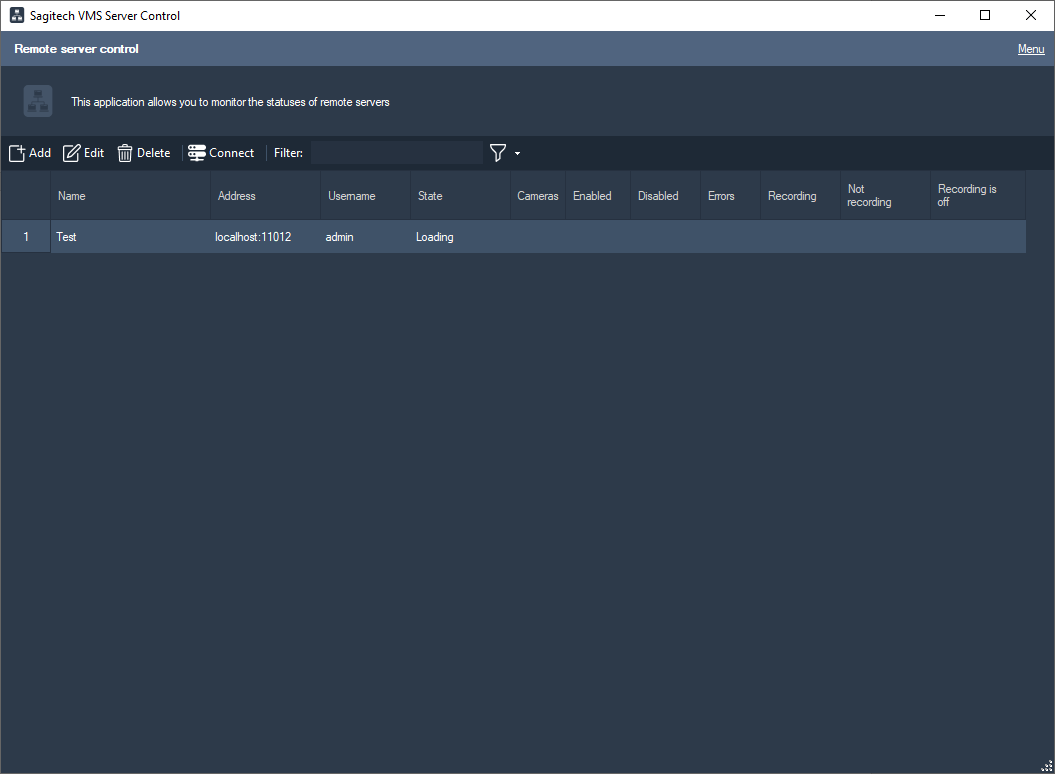
Task: Click the Delete trash icon
Action: (125, 153)
